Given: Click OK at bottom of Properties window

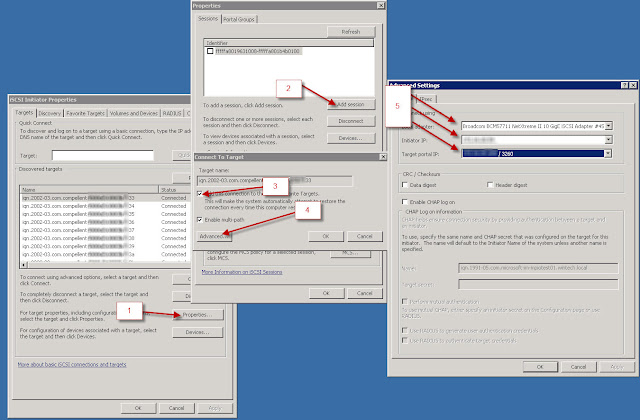Looking at the screenshot, I should pos(327,293).
